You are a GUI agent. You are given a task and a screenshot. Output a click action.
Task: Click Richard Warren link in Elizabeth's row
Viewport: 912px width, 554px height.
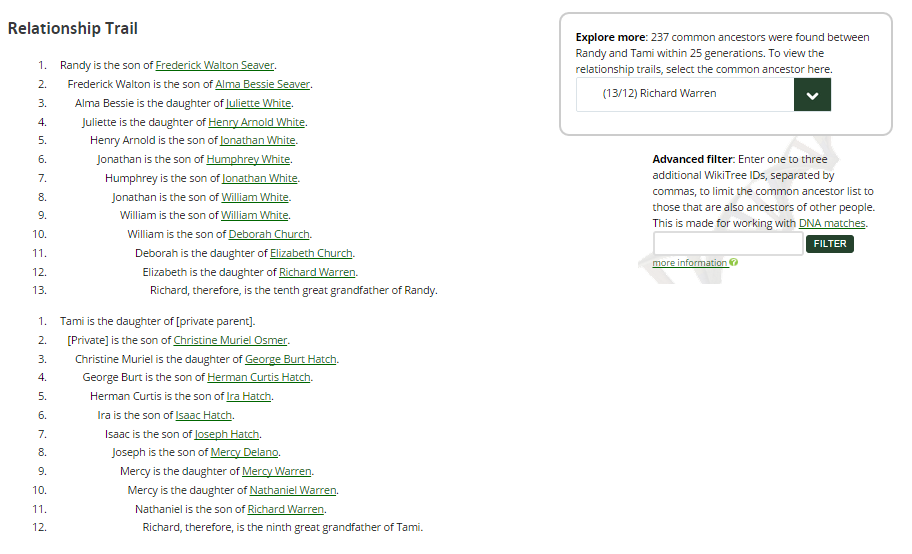(x=317, y=272)
